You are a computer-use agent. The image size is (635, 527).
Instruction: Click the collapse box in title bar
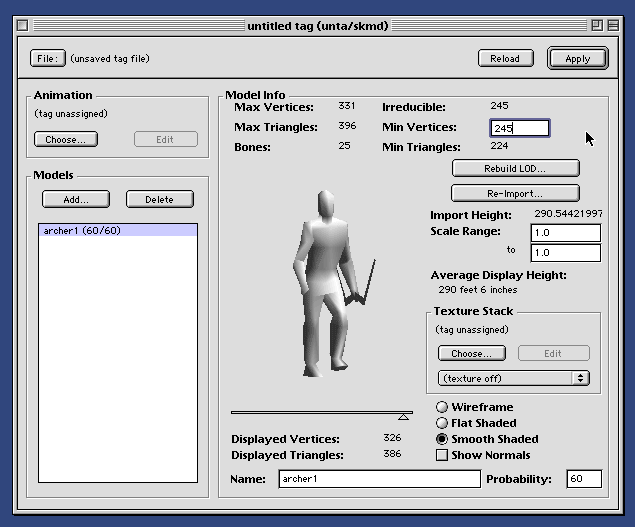point(613,25)
